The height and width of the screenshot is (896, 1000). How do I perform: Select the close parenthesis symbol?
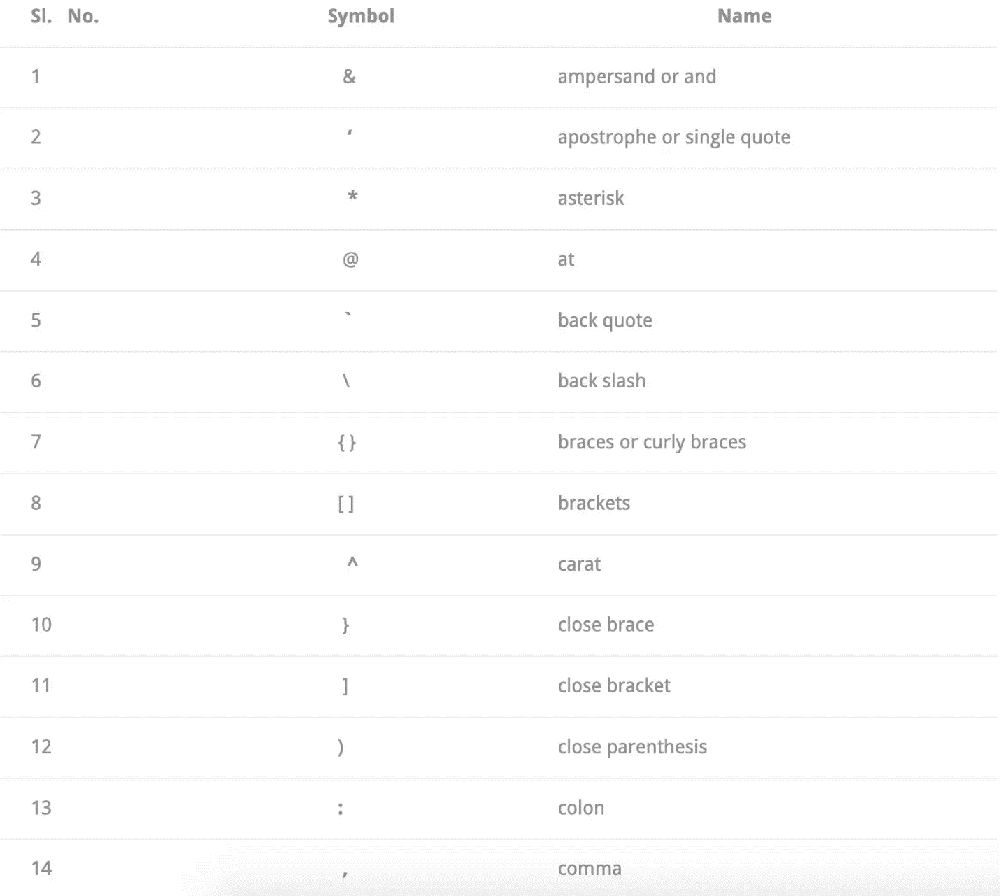(x=341, y=747)
